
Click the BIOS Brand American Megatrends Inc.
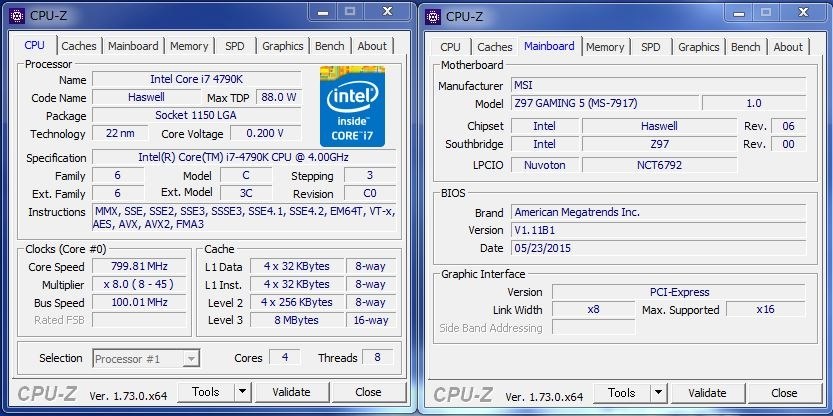click(658, 212)
